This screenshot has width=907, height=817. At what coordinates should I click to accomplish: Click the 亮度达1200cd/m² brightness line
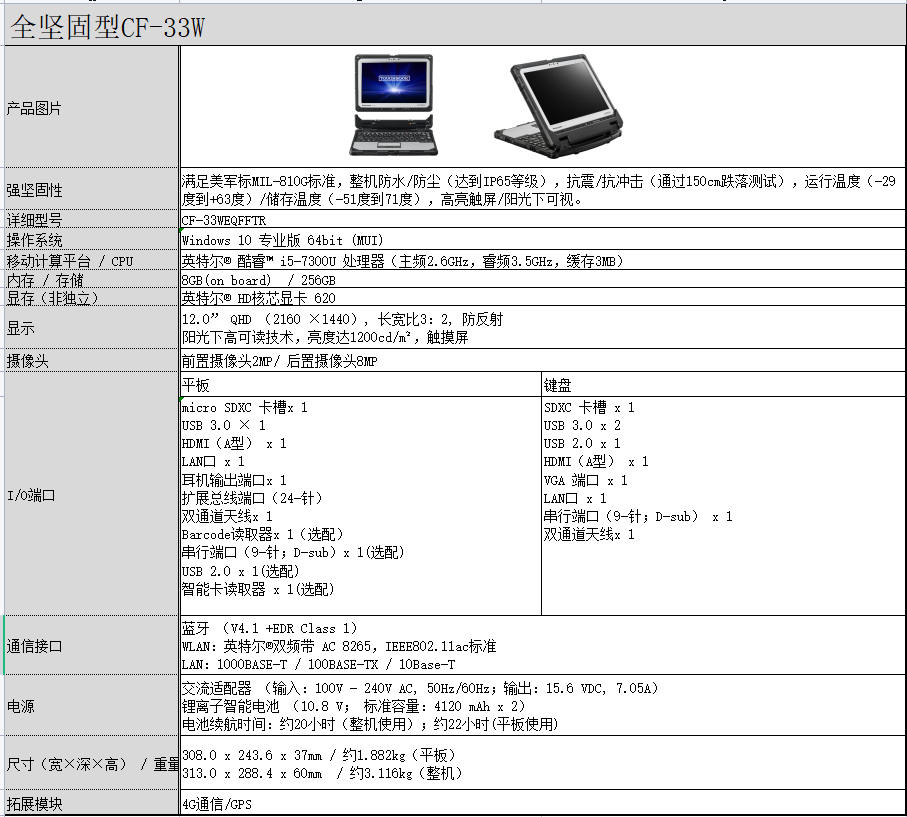(325, 337)
